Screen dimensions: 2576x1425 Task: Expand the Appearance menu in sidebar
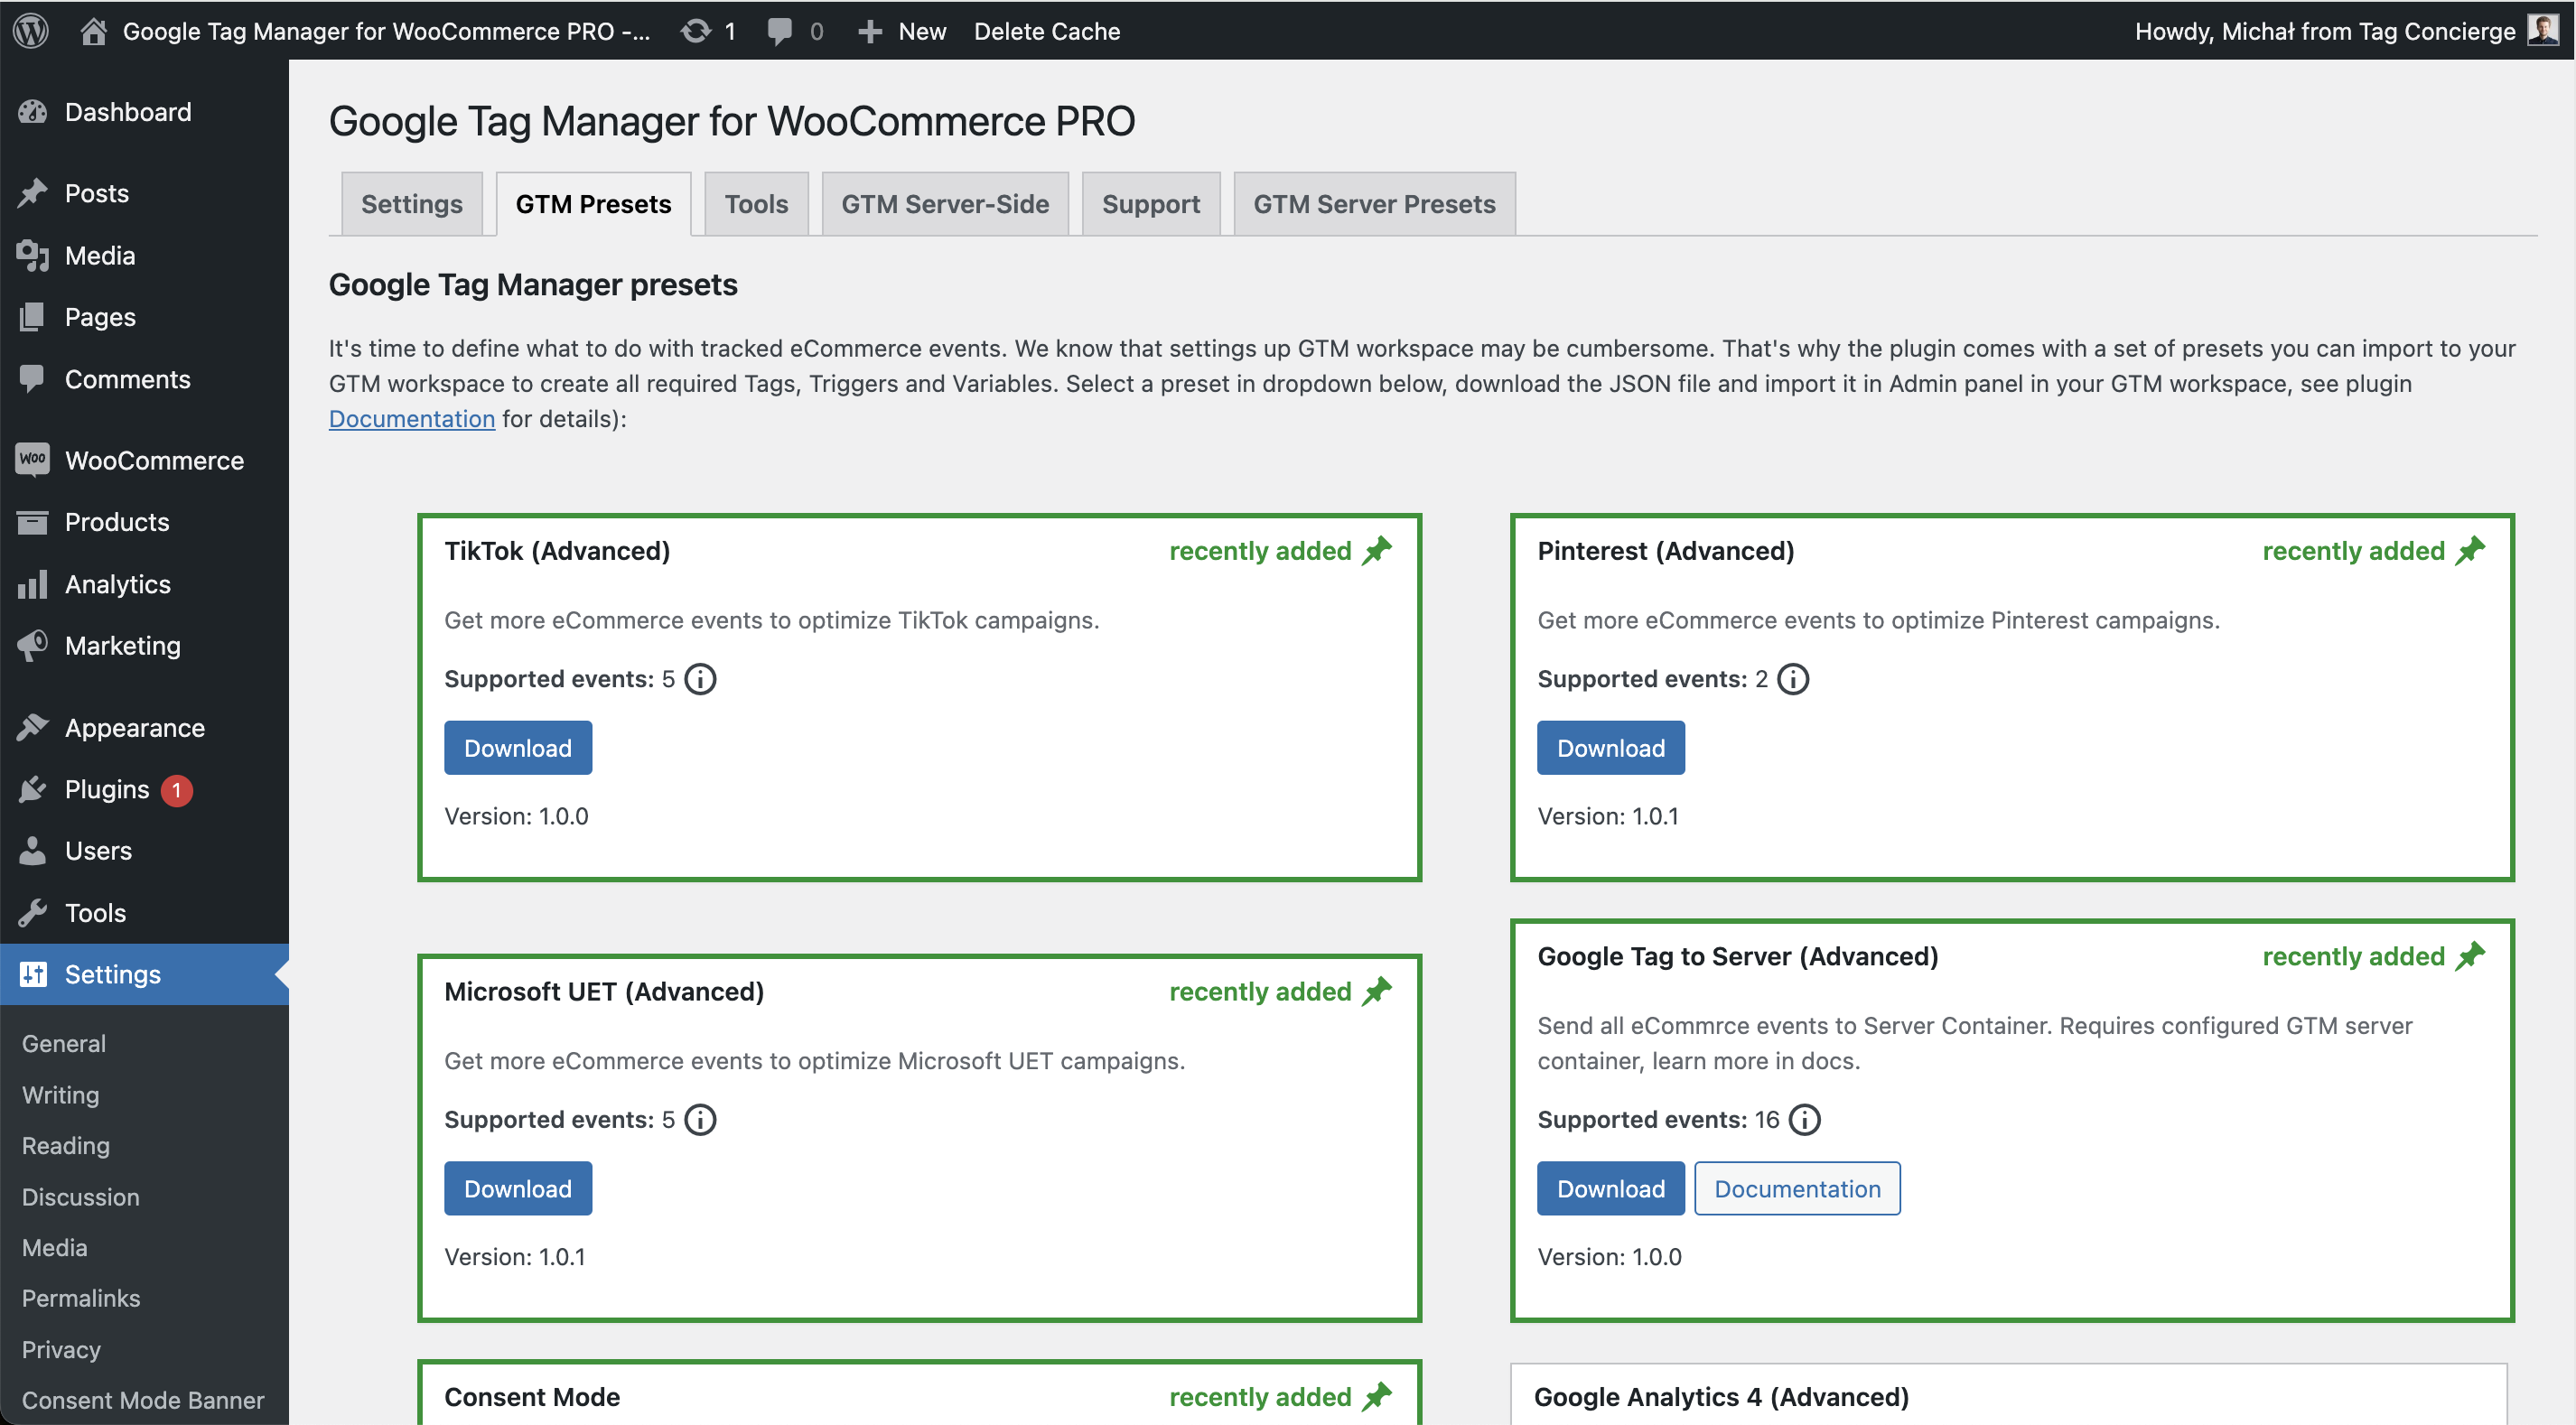coord(134,728)
